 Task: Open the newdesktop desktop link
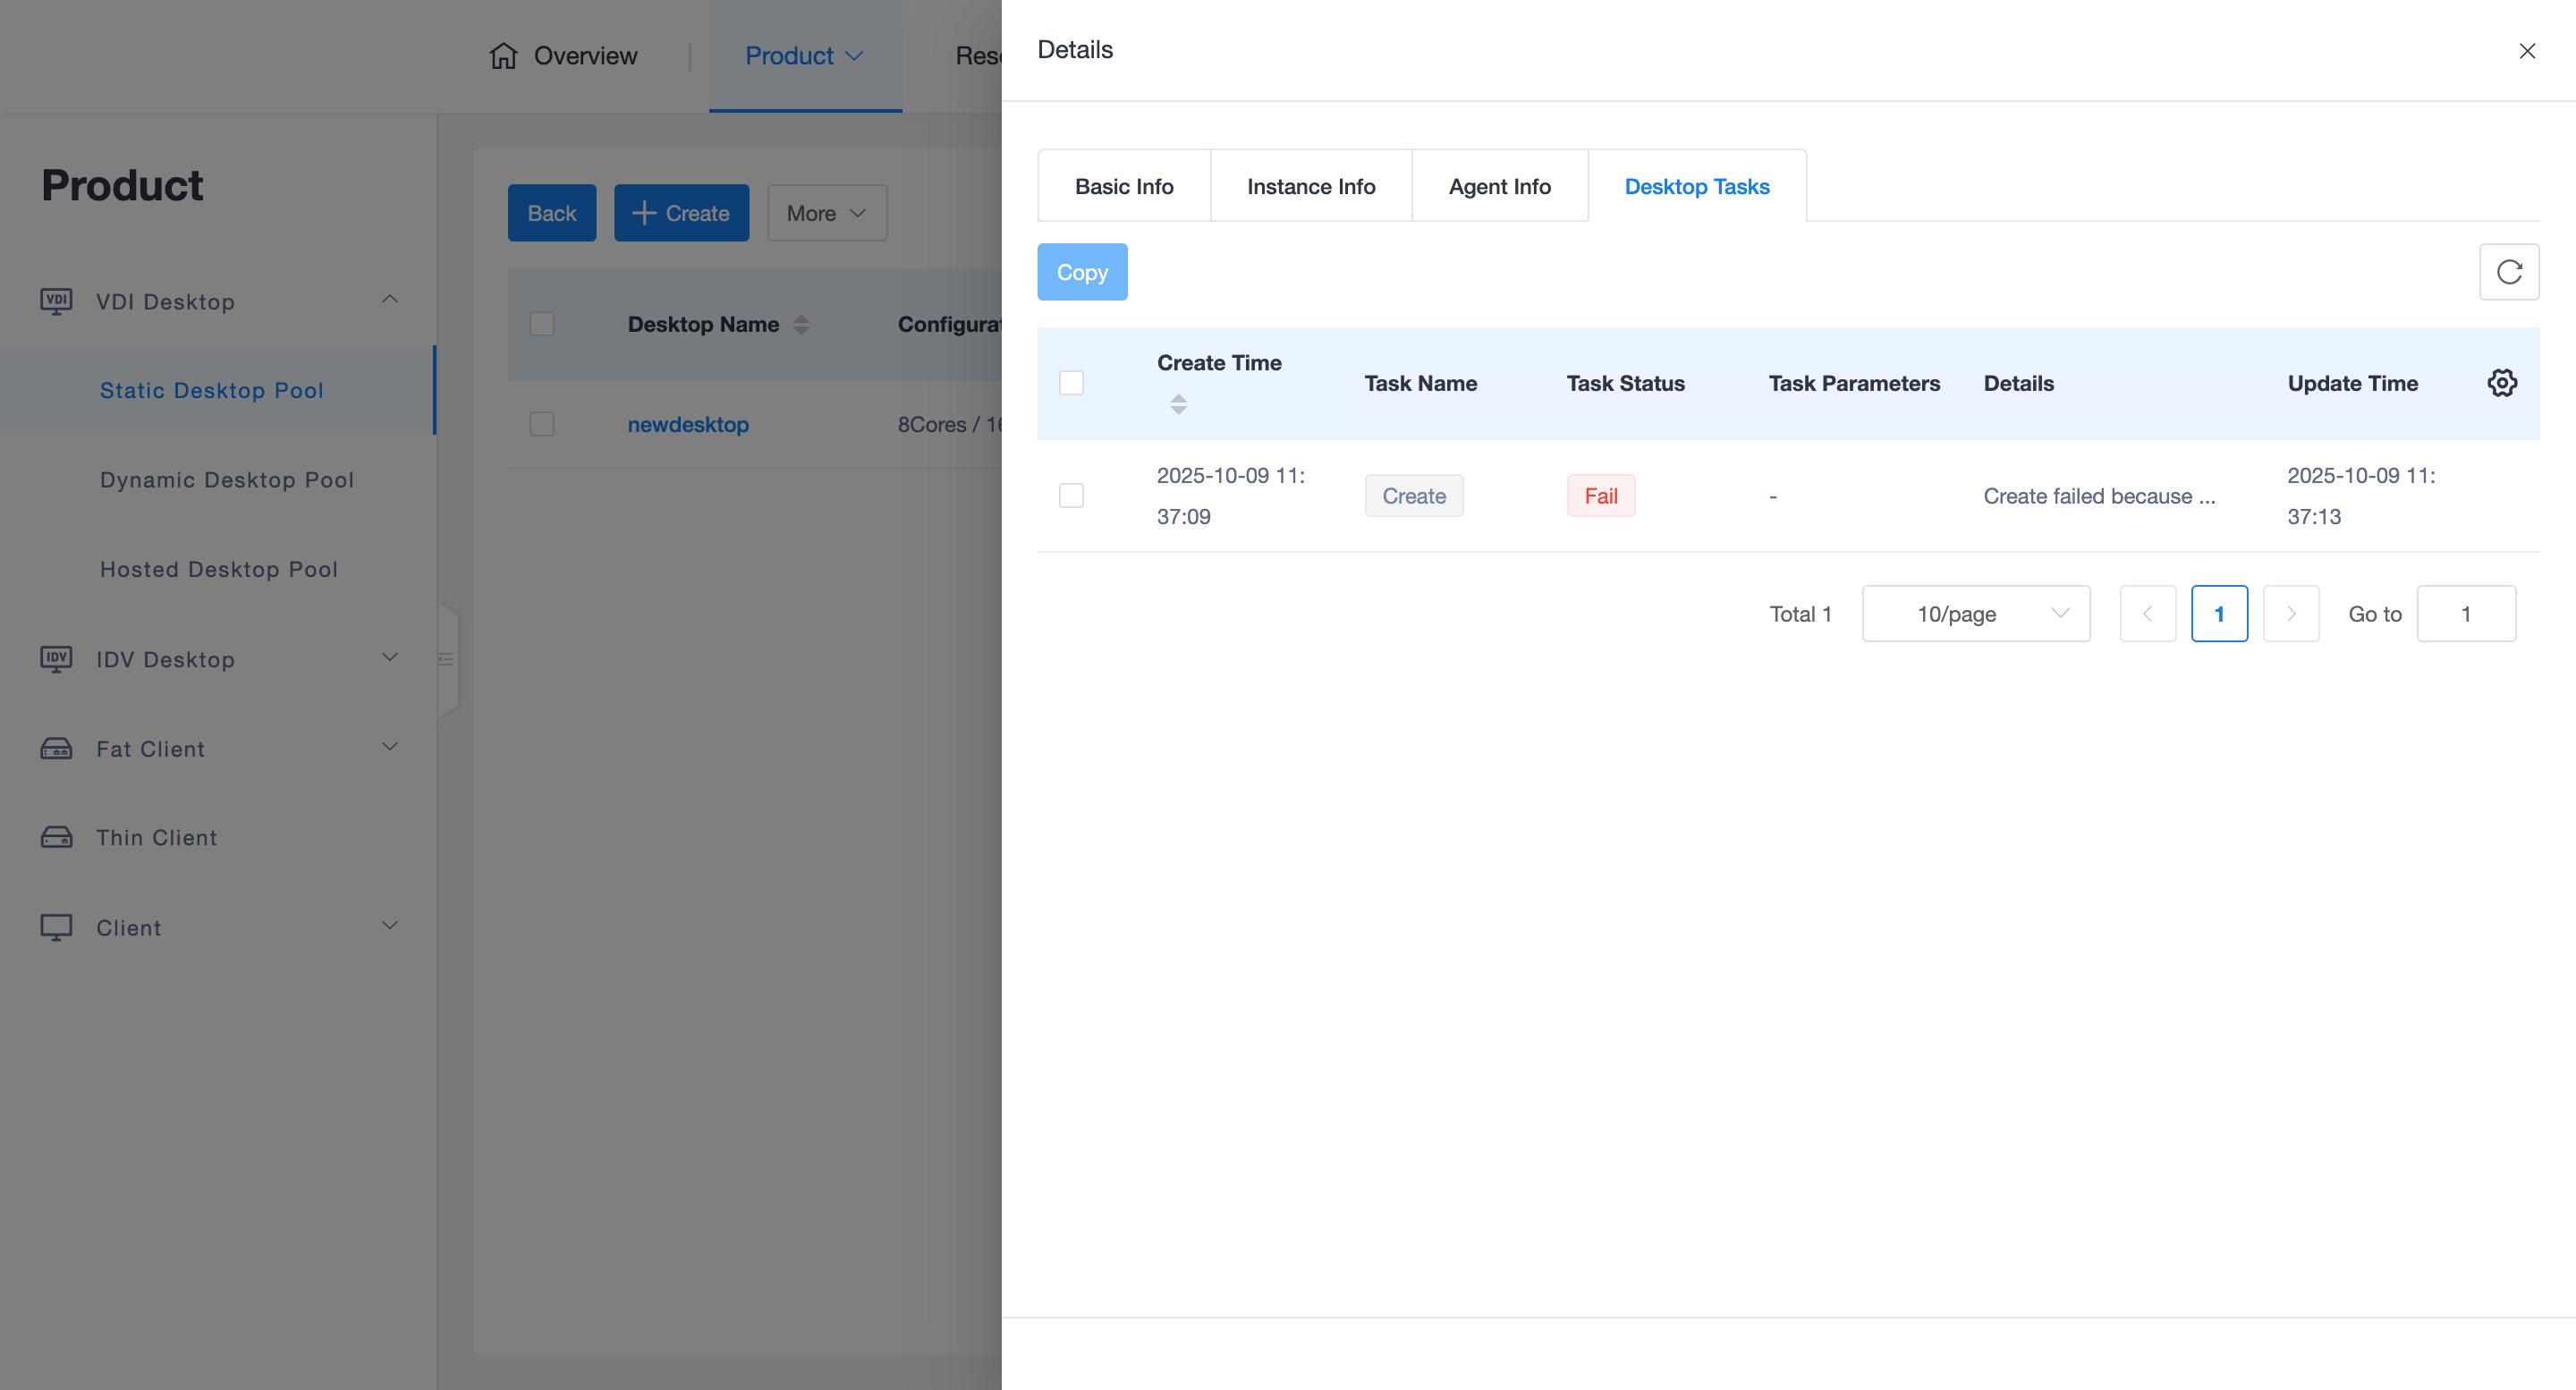[x=687, y=424]
